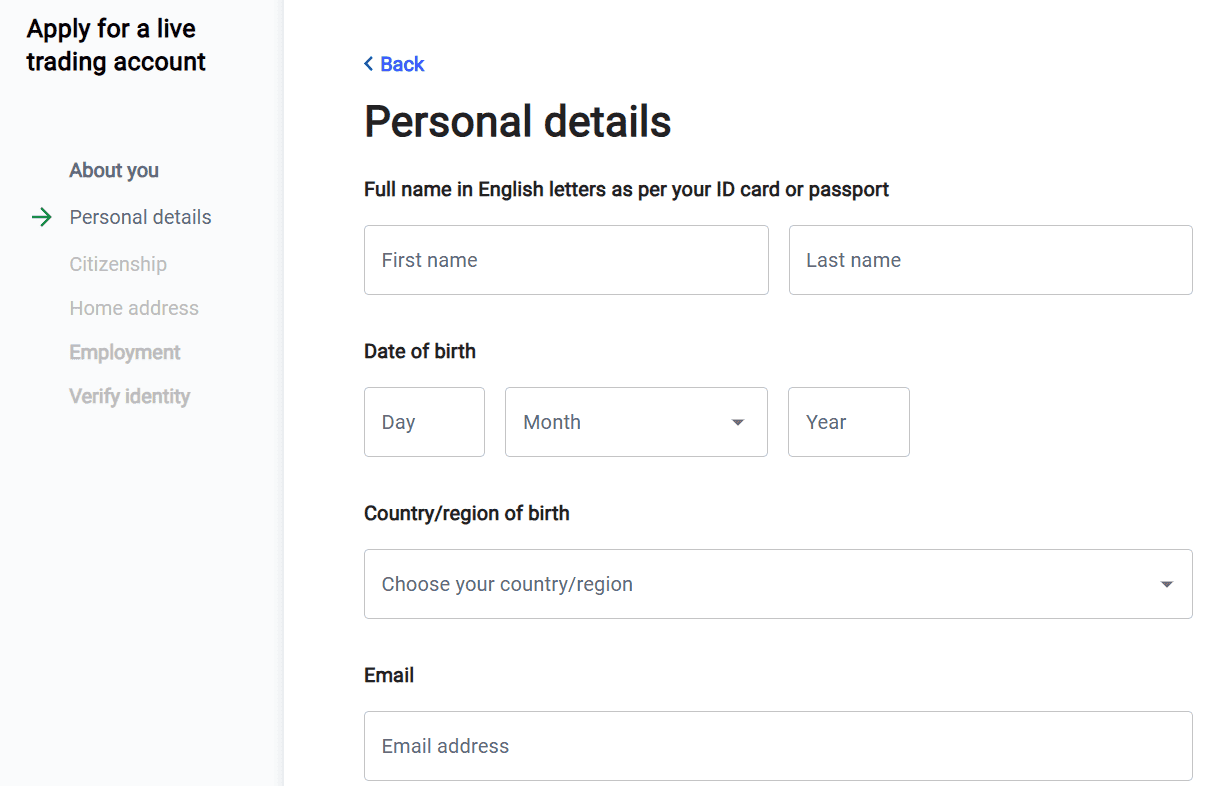
Task: Open the Month dropdown
Action: (636, 422)
